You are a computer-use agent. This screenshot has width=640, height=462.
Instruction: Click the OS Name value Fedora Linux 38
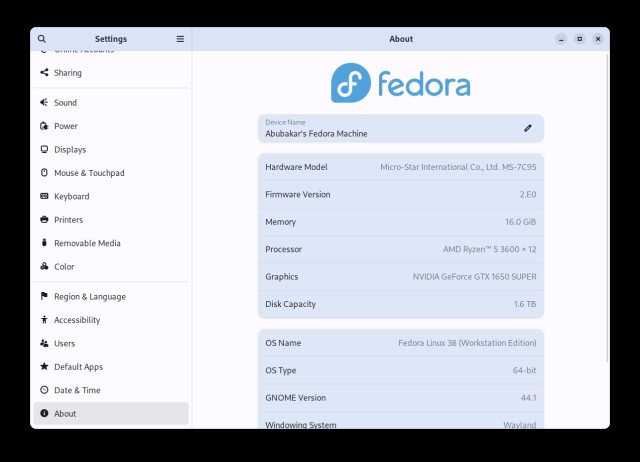[467, 343]
